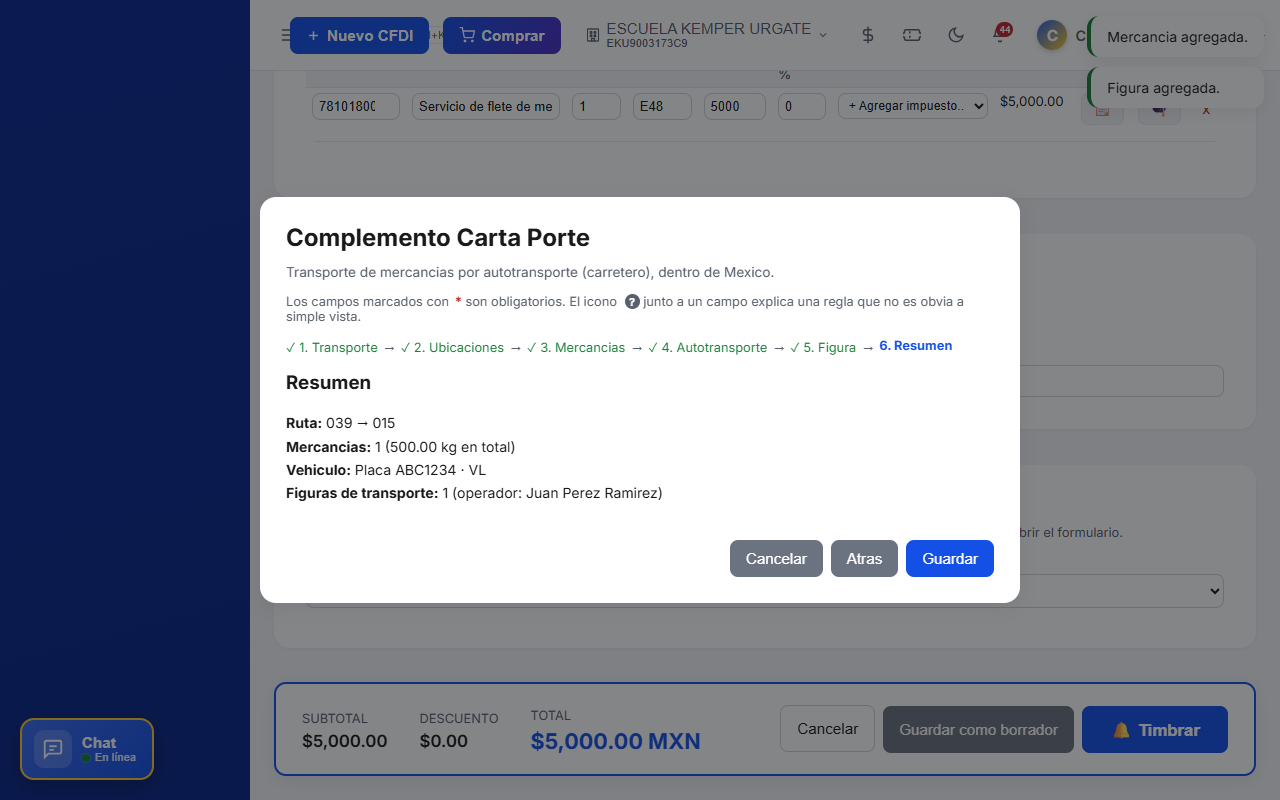Image resolution: width=1280 pixels, height=800 pixels.
Task: Click the hamburger menu icon beside Nuevo CFDI
Action: pyautogui.click(x=286, y=36)
